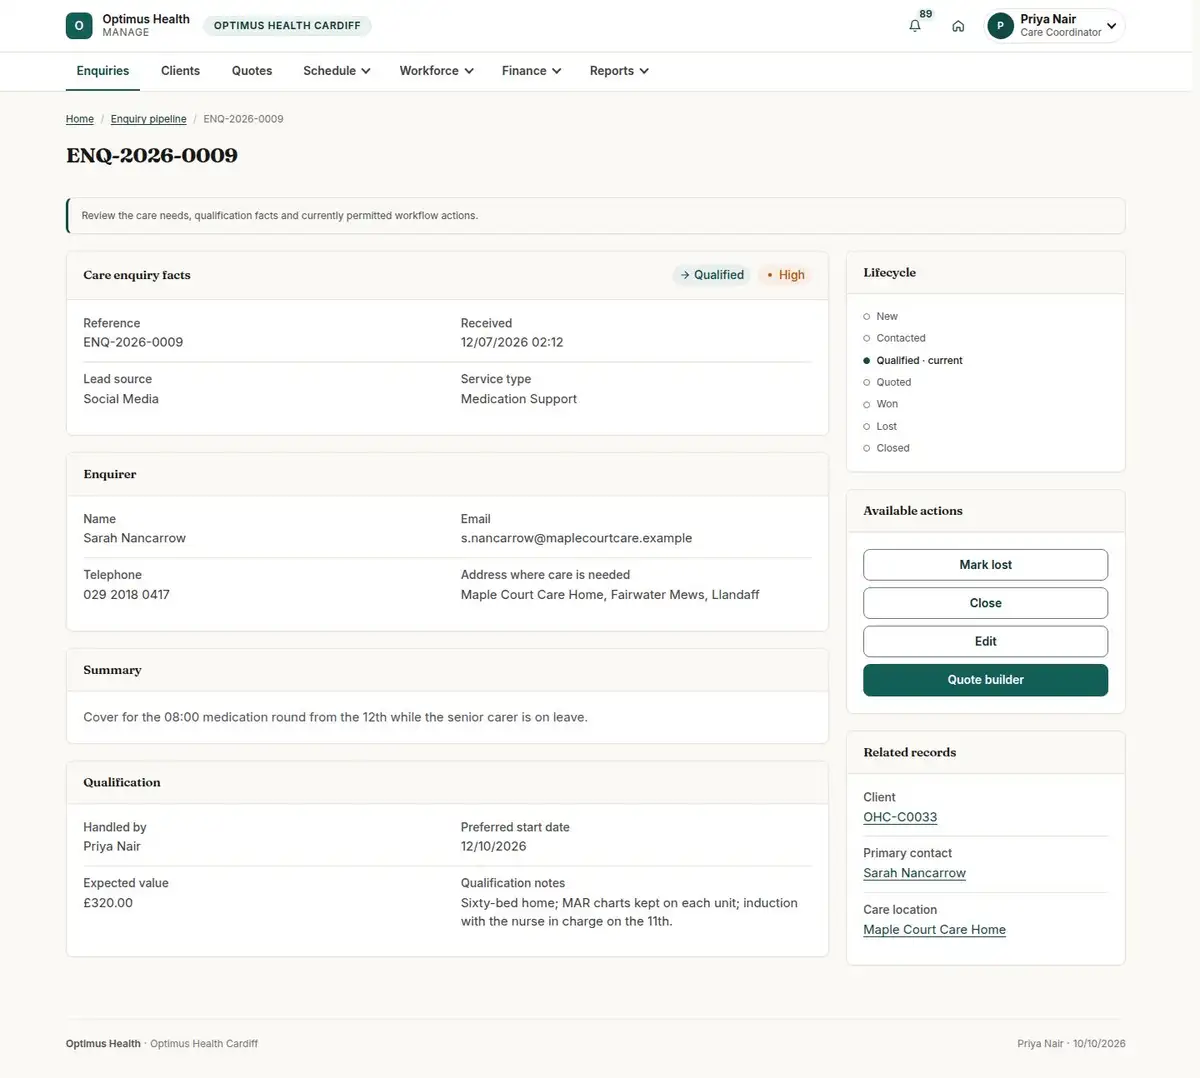The height and width of the screenshot is (1078, 1200).
Task: Open the Schedule dropdown menu
Action: coord(337,71)
